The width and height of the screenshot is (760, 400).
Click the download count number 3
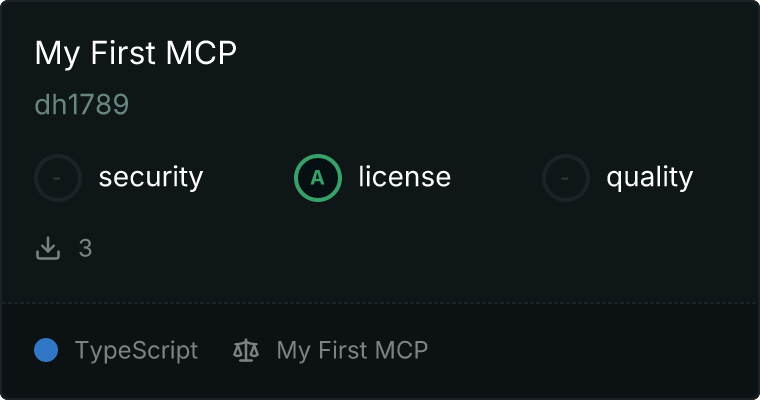tap(85, 248)
